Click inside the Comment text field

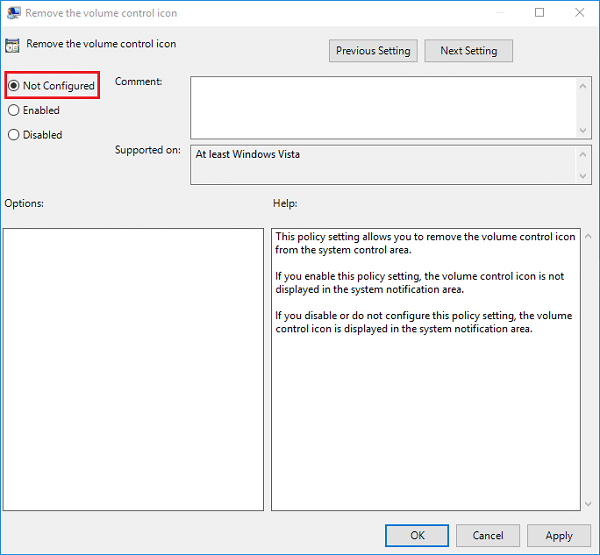pos(380,107)
